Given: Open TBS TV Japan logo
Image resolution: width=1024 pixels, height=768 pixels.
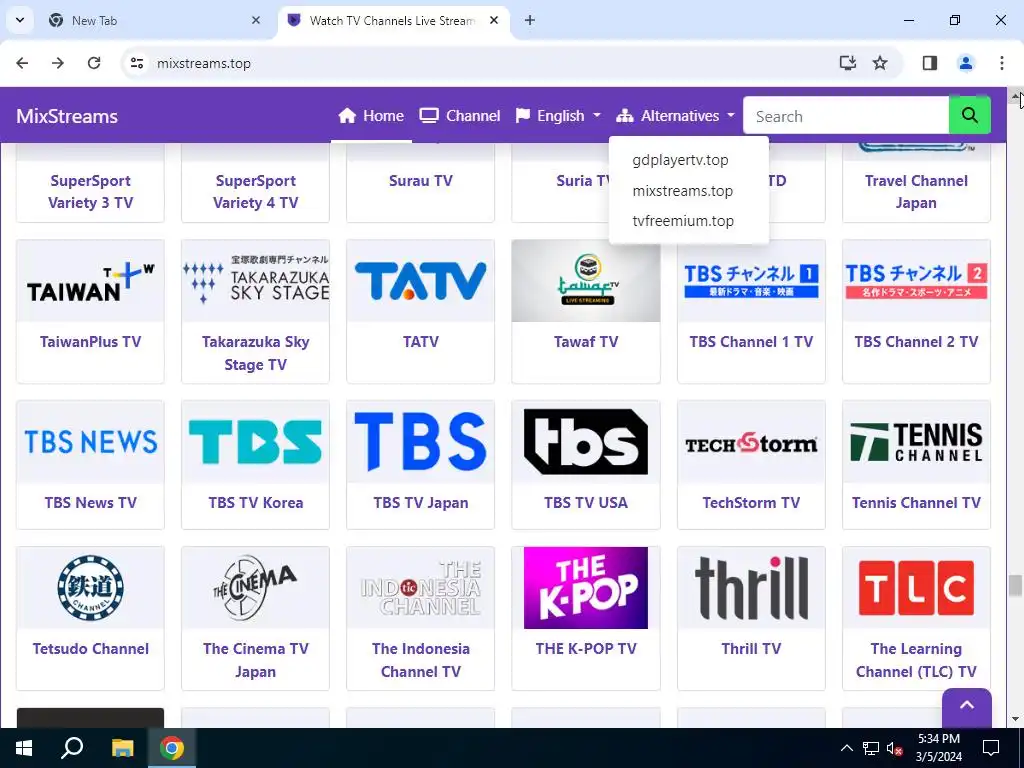Looking at the screenshot, I should coord(421,442).
